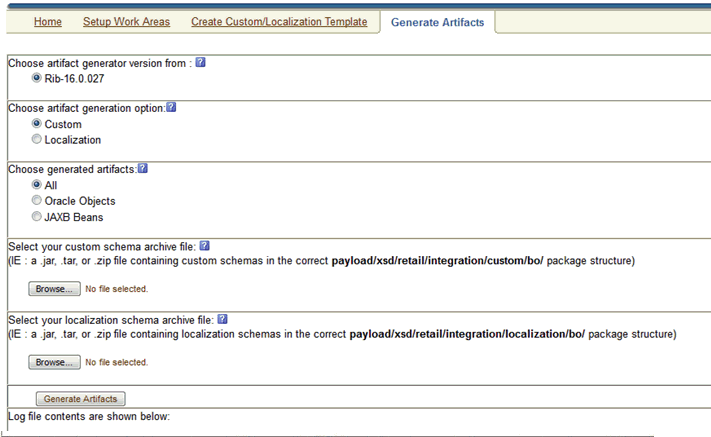Click 'No file selected.' beside localization Browse

point(117,362)
